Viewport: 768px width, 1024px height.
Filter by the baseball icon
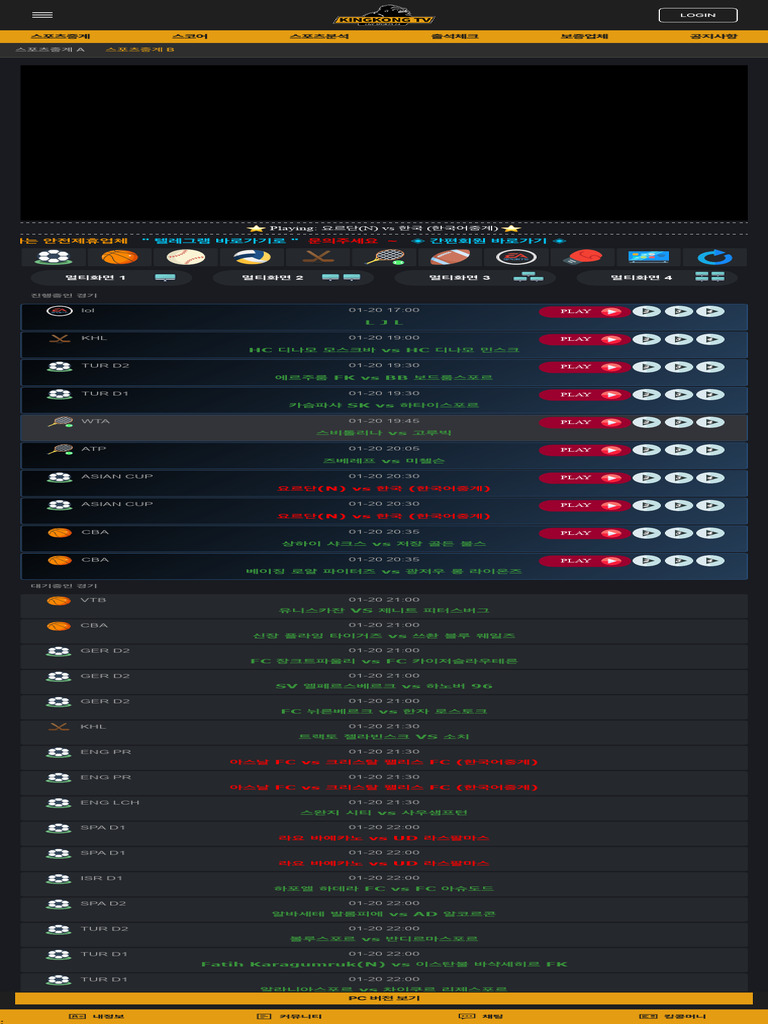185,257
